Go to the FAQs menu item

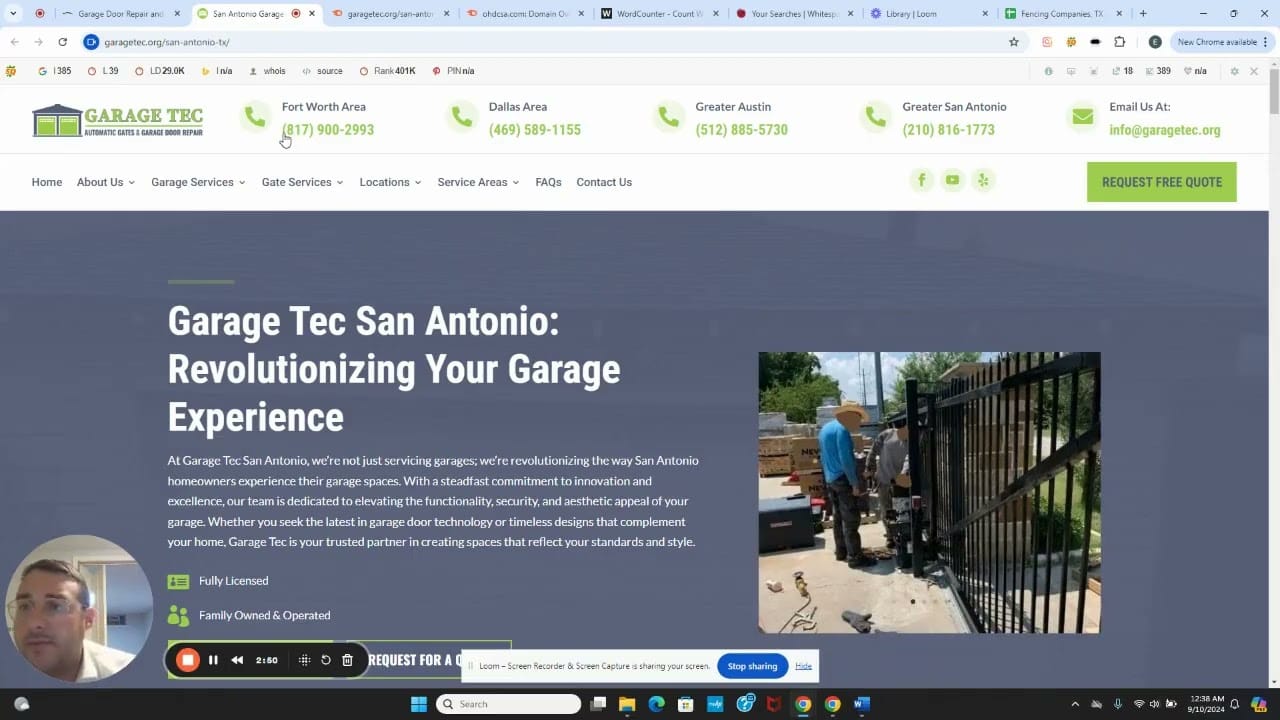(548, 182)
